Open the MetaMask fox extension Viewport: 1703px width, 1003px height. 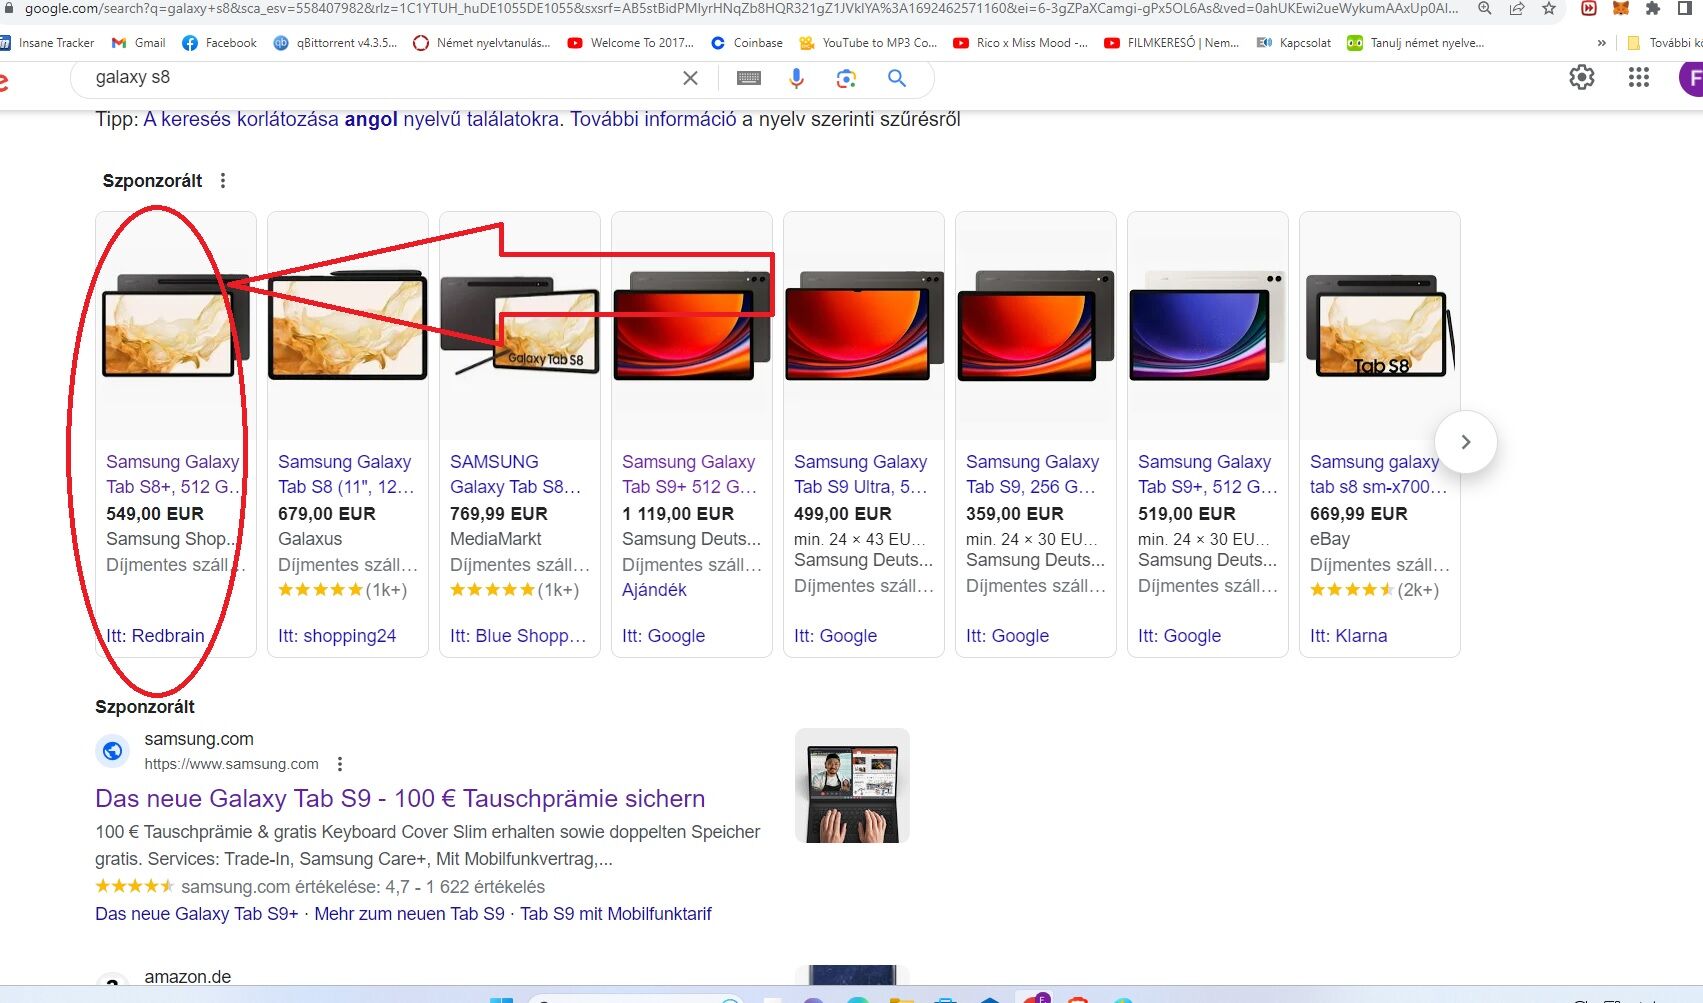click(x=1621, y=9)
